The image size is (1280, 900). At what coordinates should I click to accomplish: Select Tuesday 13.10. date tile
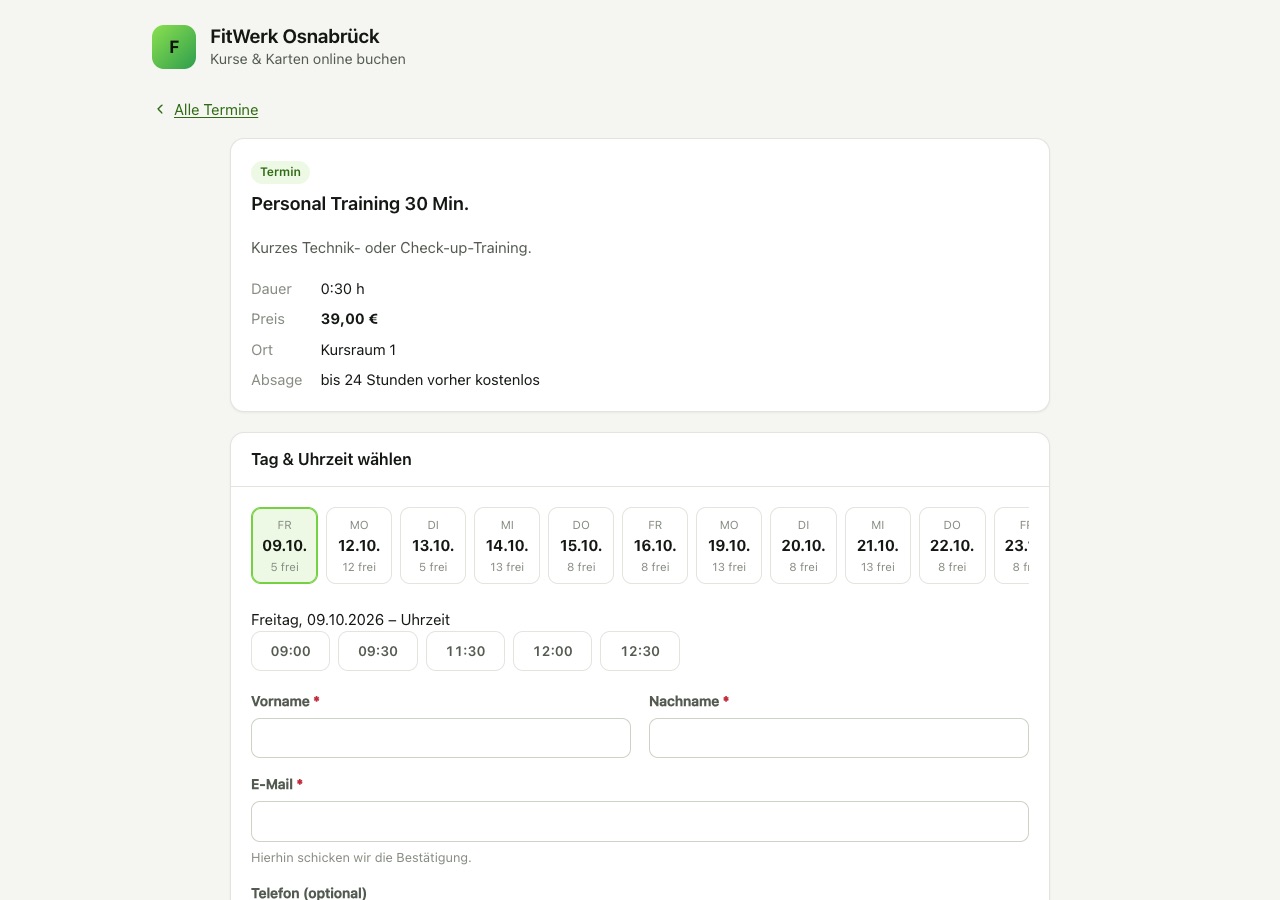[x=433, y=545]
